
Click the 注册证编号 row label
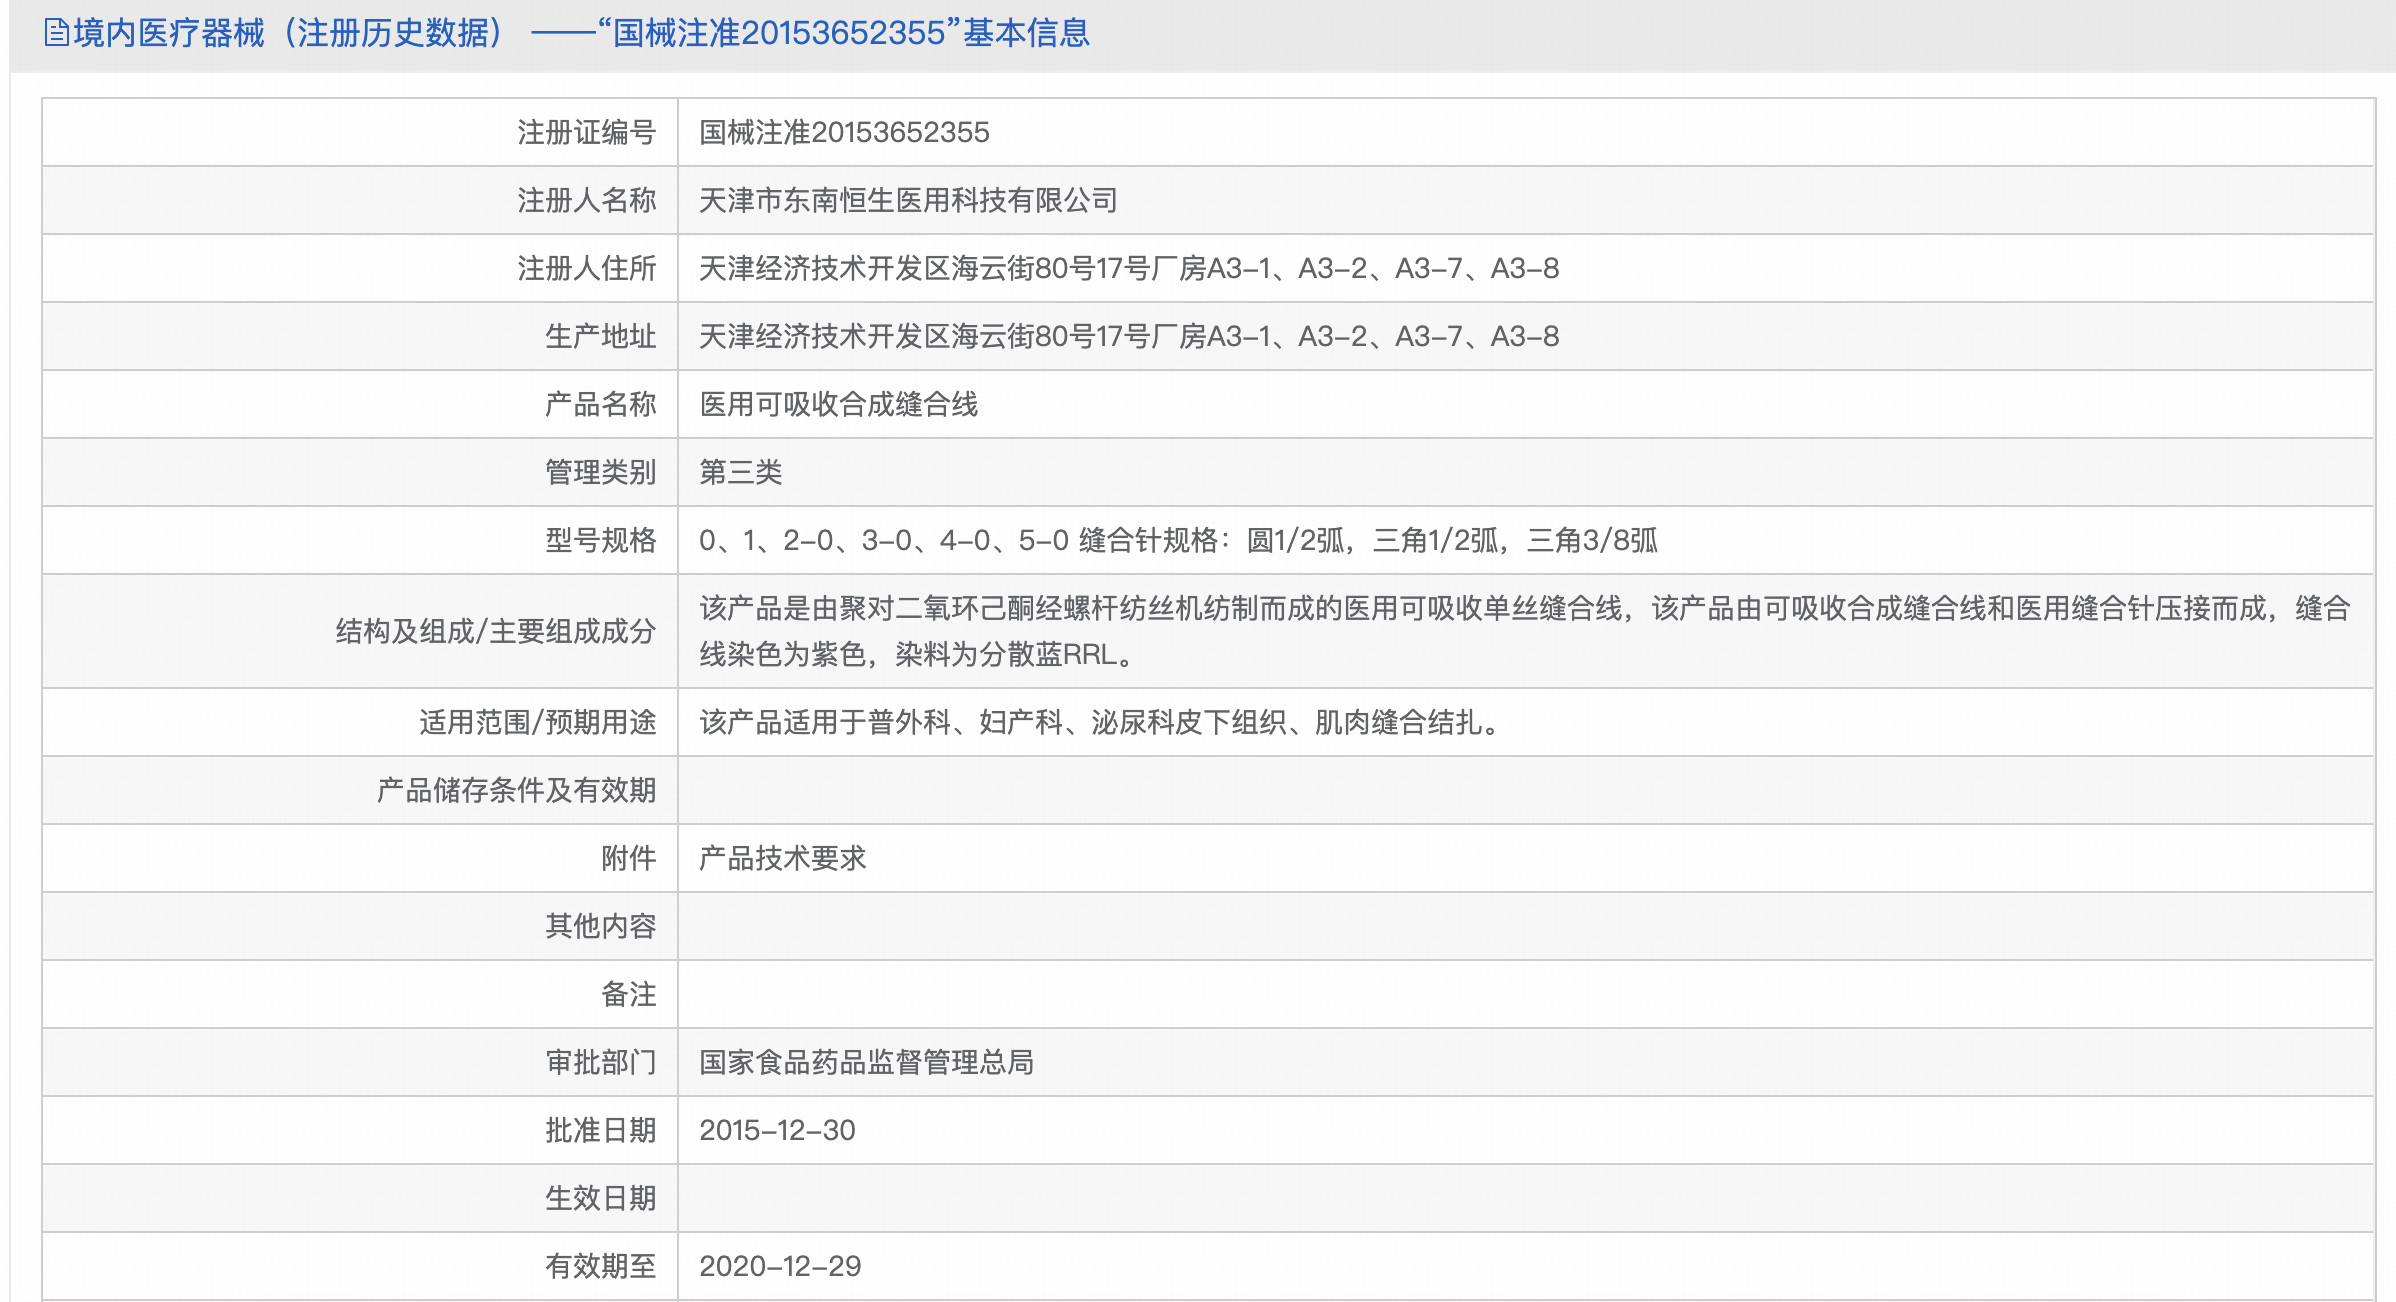[586, 132]
